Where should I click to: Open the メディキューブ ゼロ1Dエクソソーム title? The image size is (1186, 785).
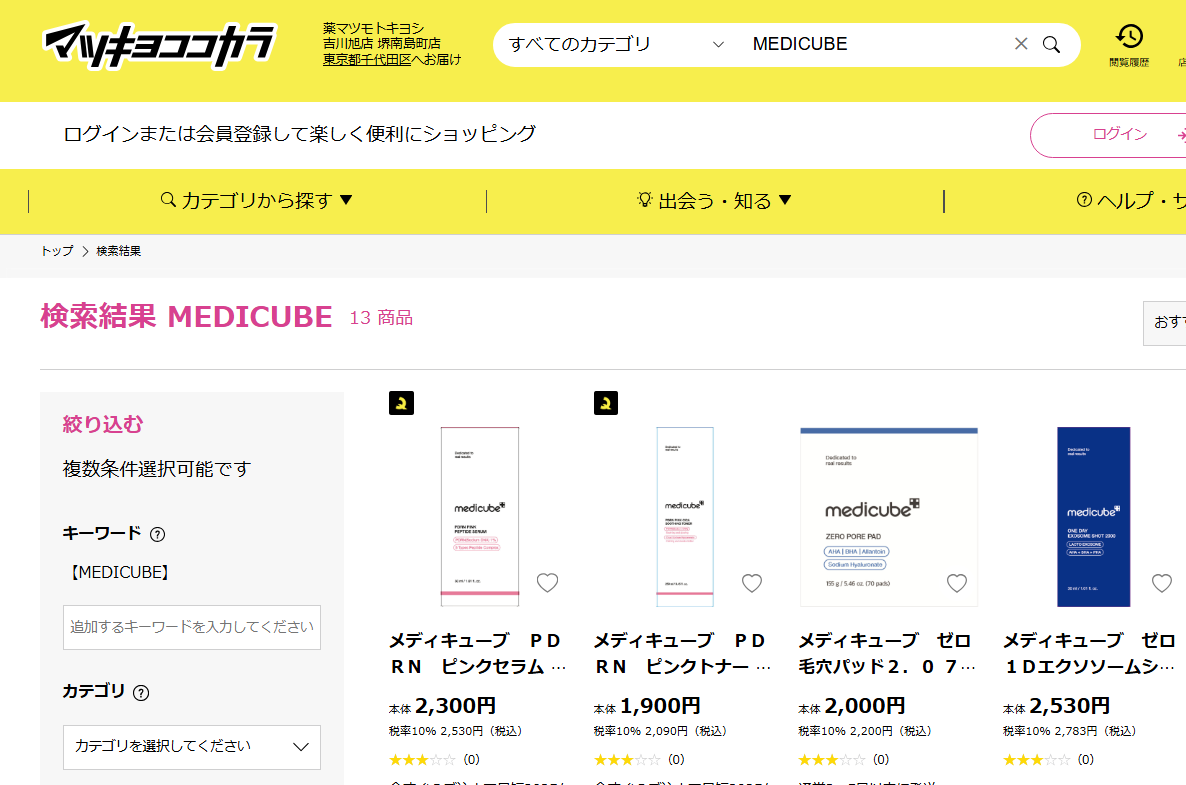1089,653
